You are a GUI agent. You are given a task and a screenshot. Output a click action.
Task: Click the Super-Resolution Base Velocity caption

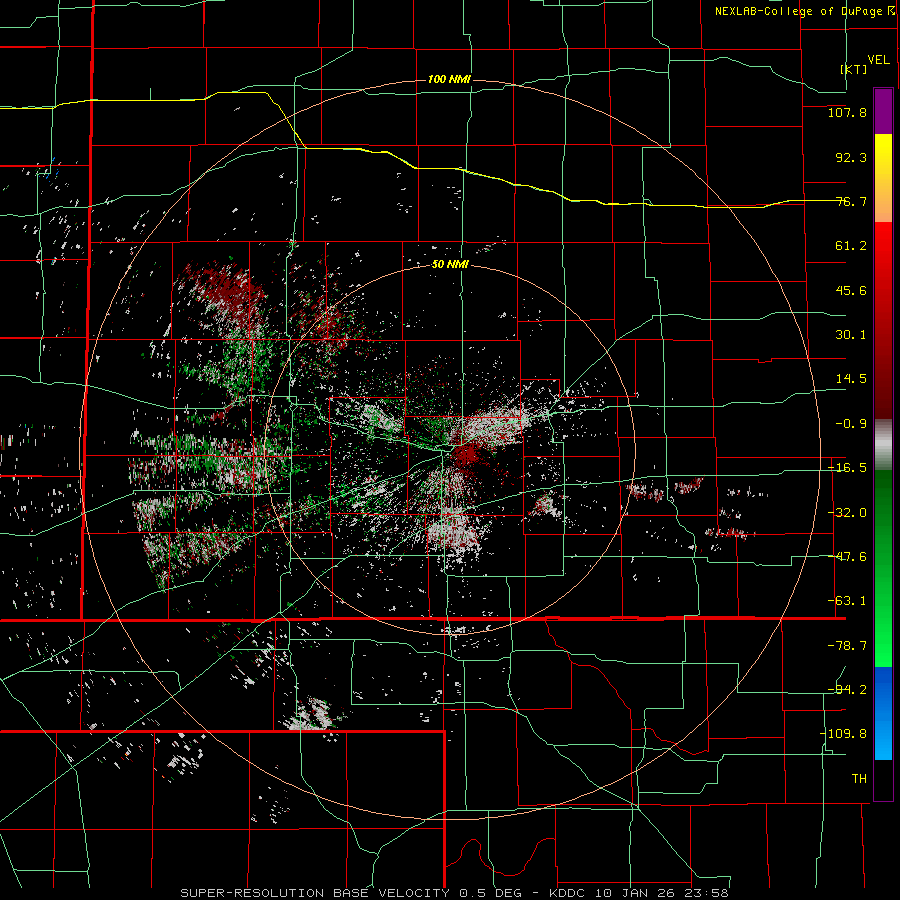[455, 893]
